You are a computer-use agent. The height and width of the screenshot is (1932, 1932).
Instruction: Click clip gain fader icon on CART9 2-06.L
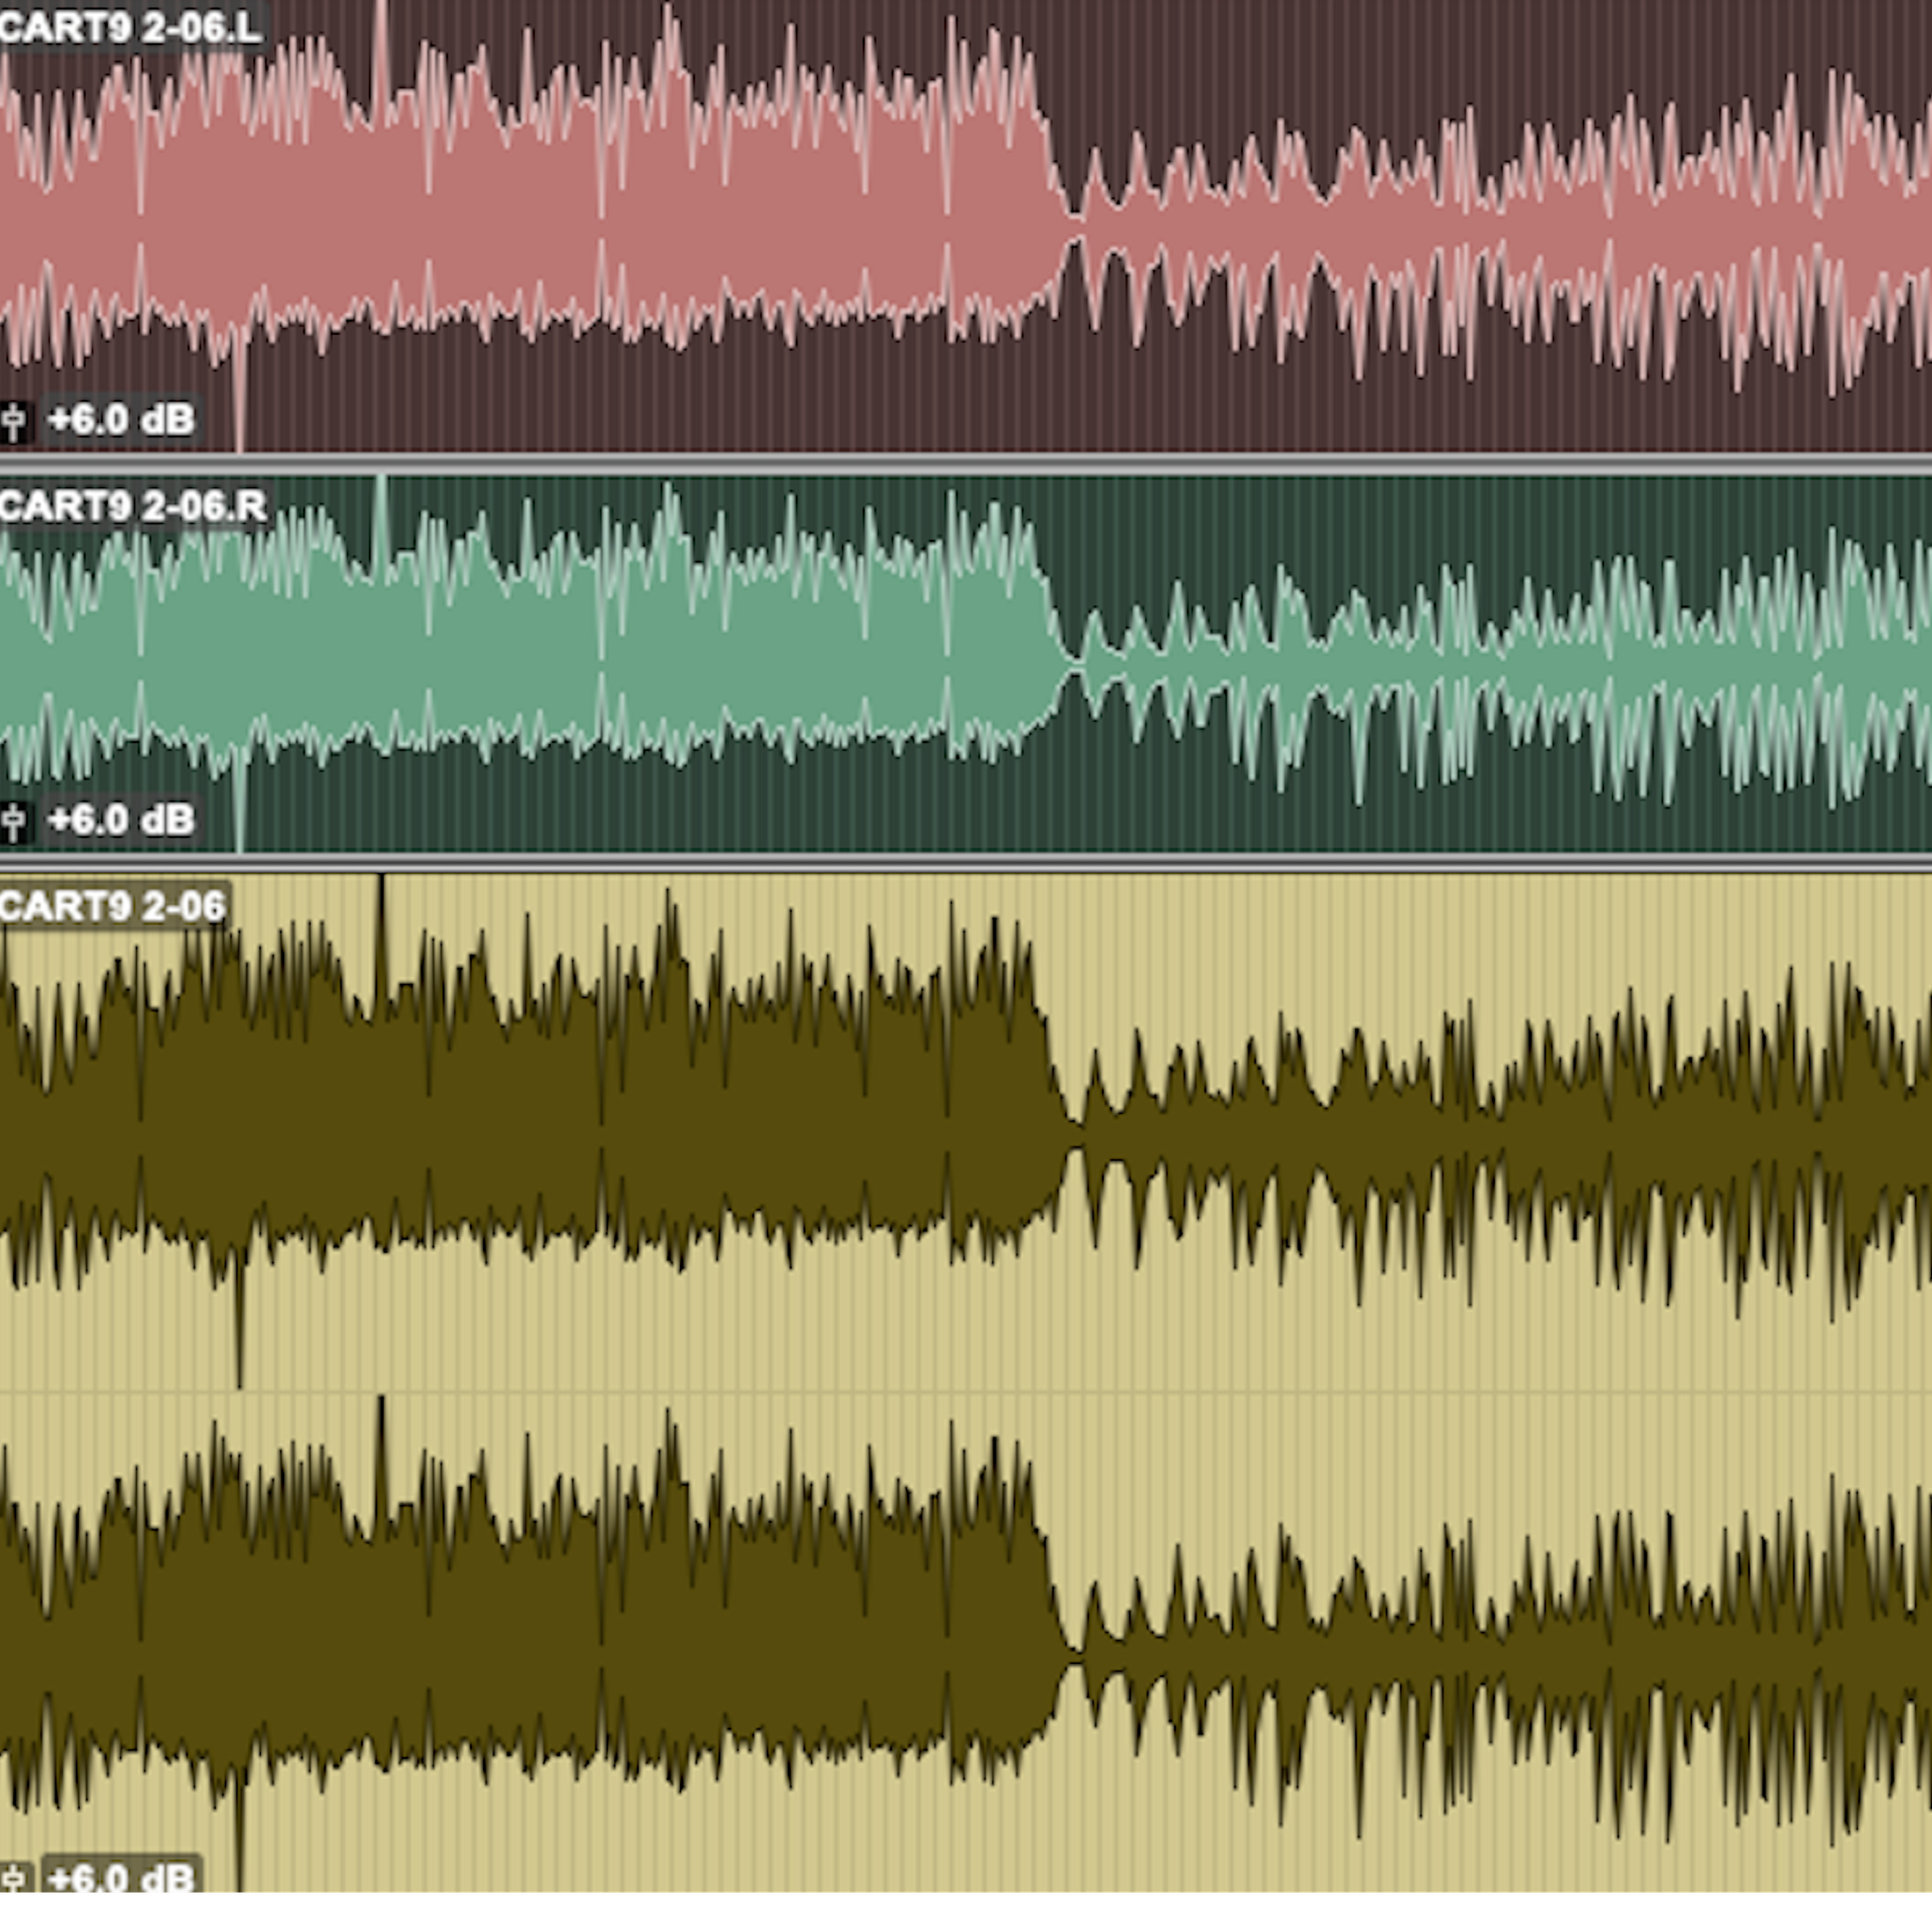pyautogui.click(x=14, y=421)
